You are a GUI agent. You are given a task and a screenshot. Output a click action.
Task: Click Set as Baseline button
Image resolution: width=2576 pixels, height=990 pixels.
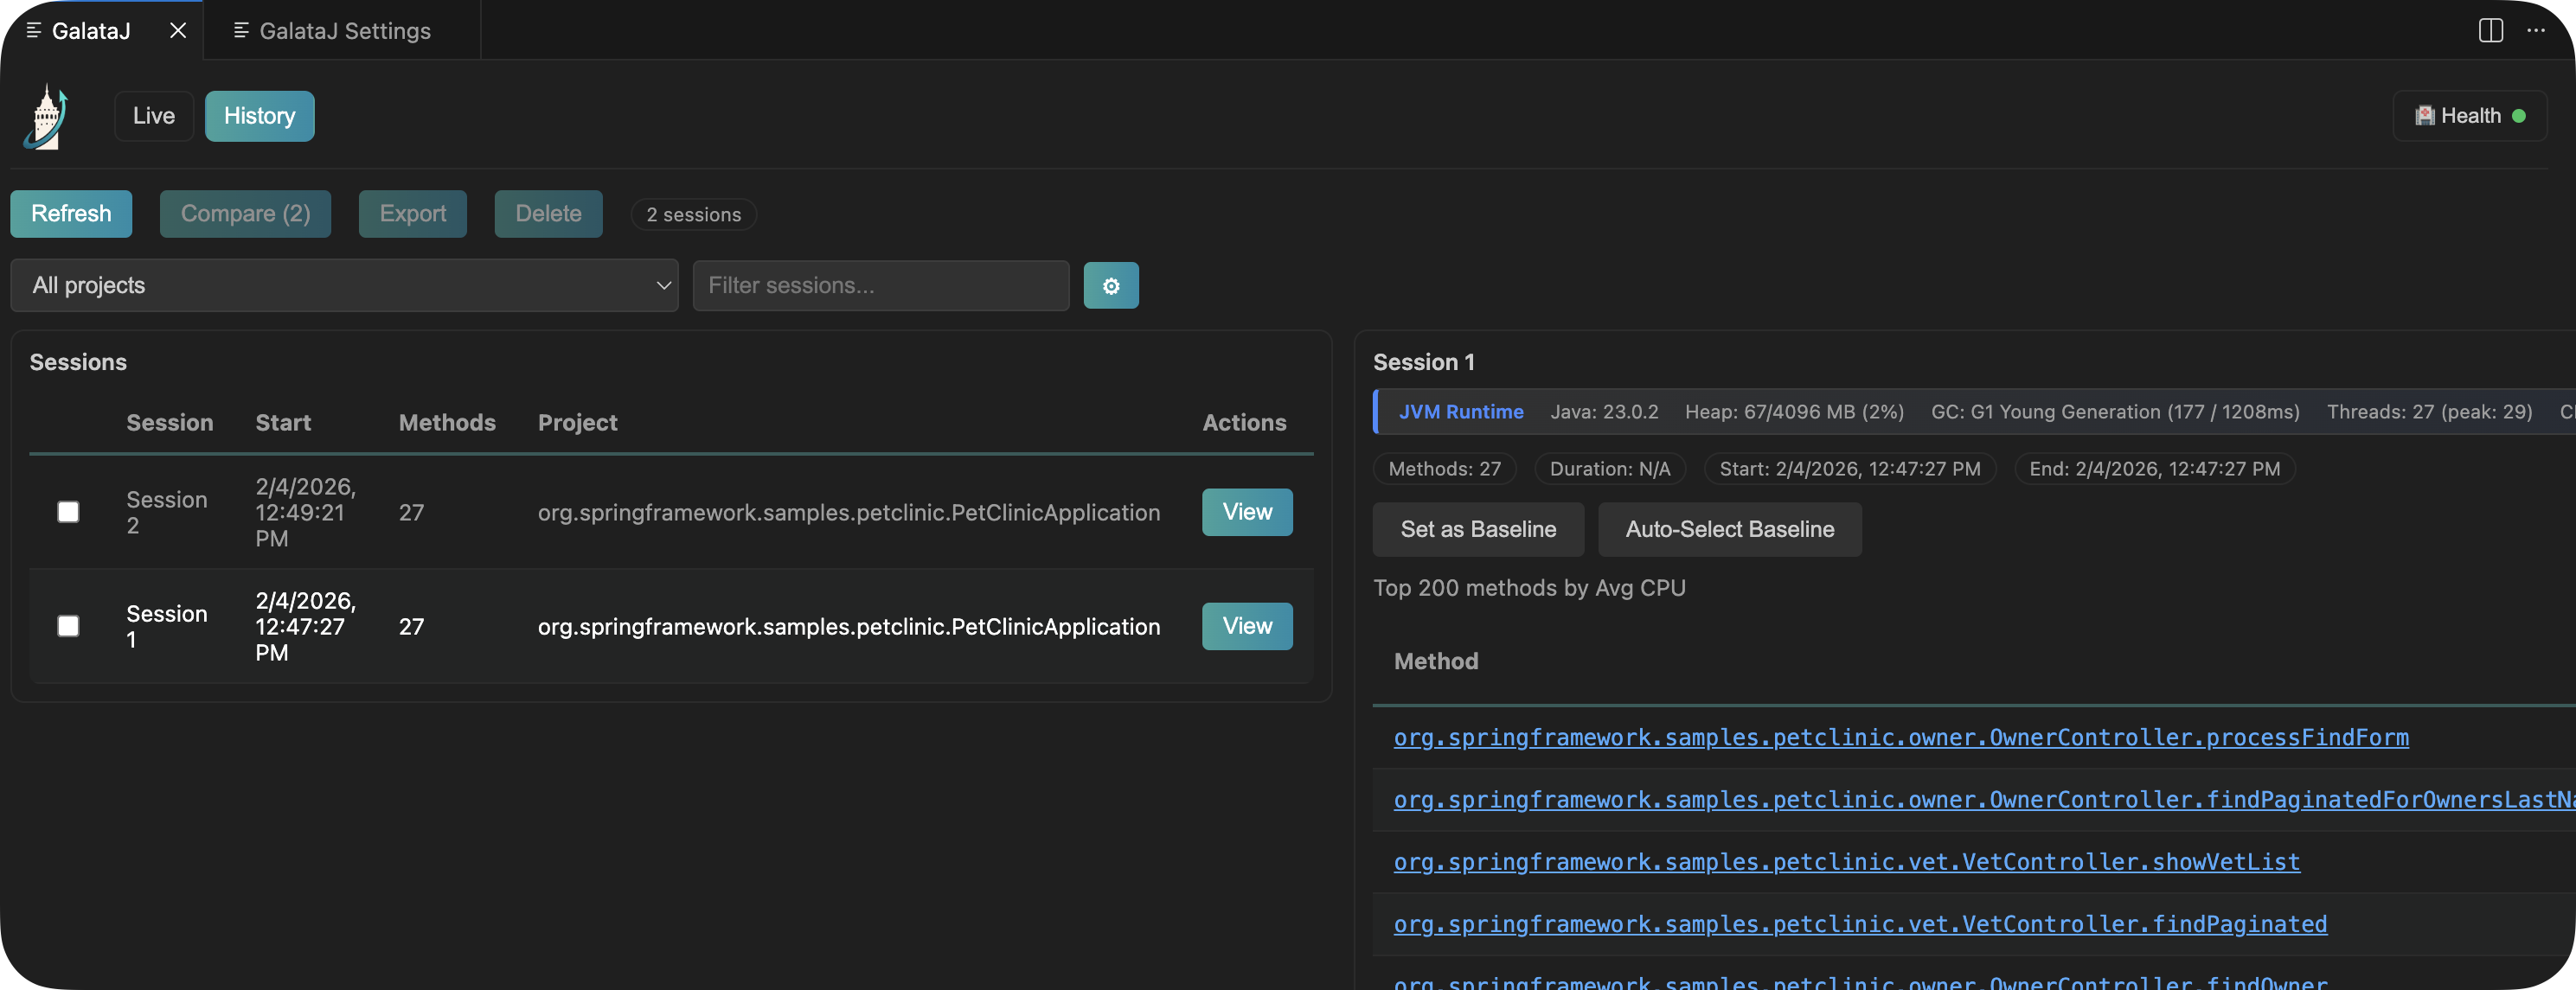(1477, 529)
